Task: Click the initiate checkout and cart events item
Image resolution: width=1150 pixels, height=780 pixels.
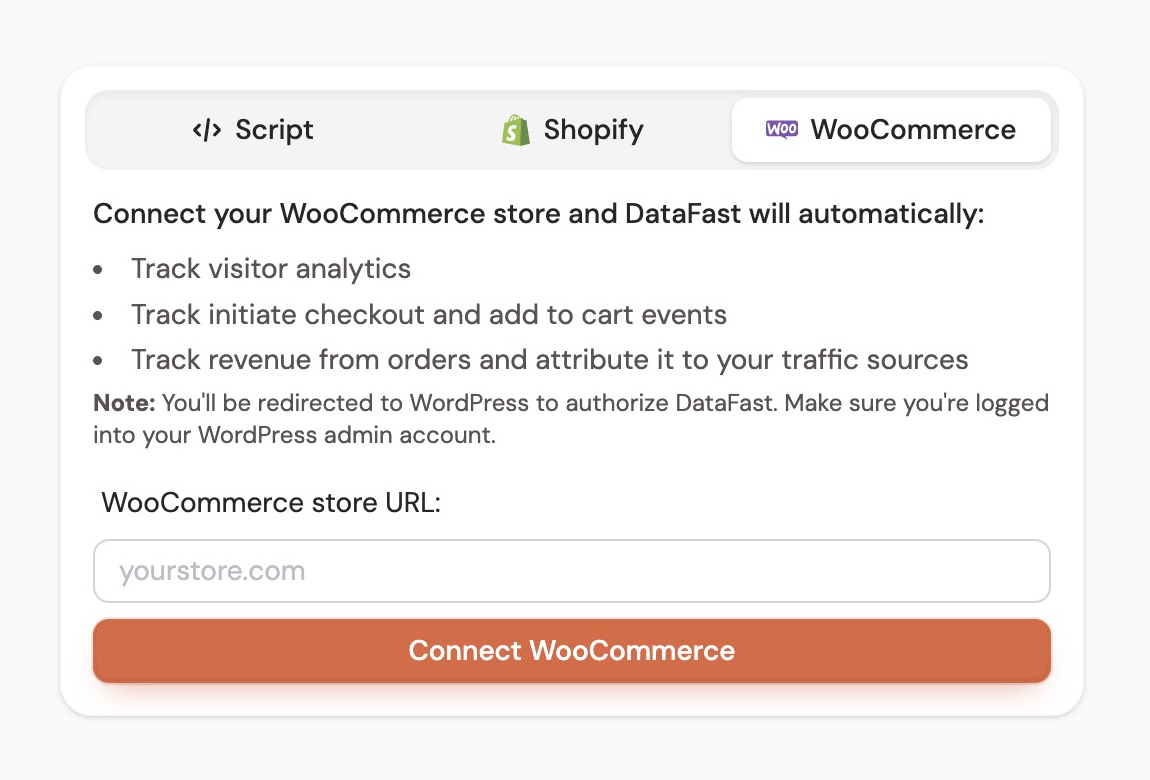Action: click(429, 315)
